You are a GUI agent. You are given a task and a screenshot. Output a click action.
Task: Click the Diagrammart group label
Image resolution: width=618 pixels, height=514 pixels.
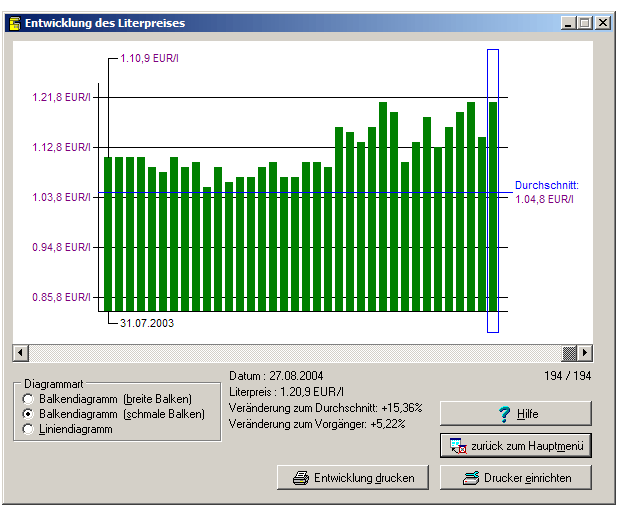pos(54,384)
